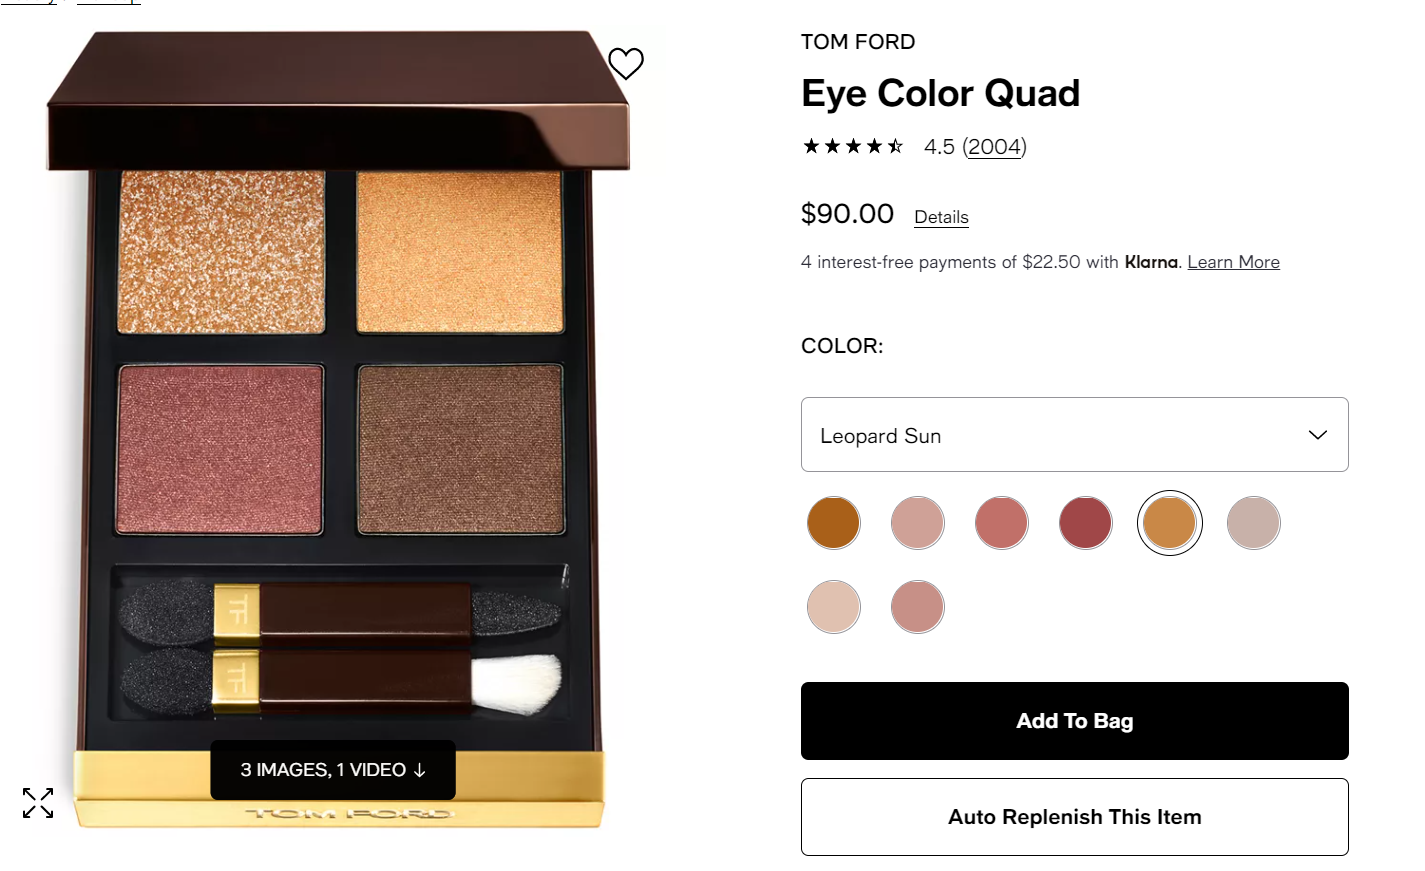Open the Leopard Sun color dropdown
Screen dimensions: 1425x871
pyautogui.click(x=1074, y=435)
